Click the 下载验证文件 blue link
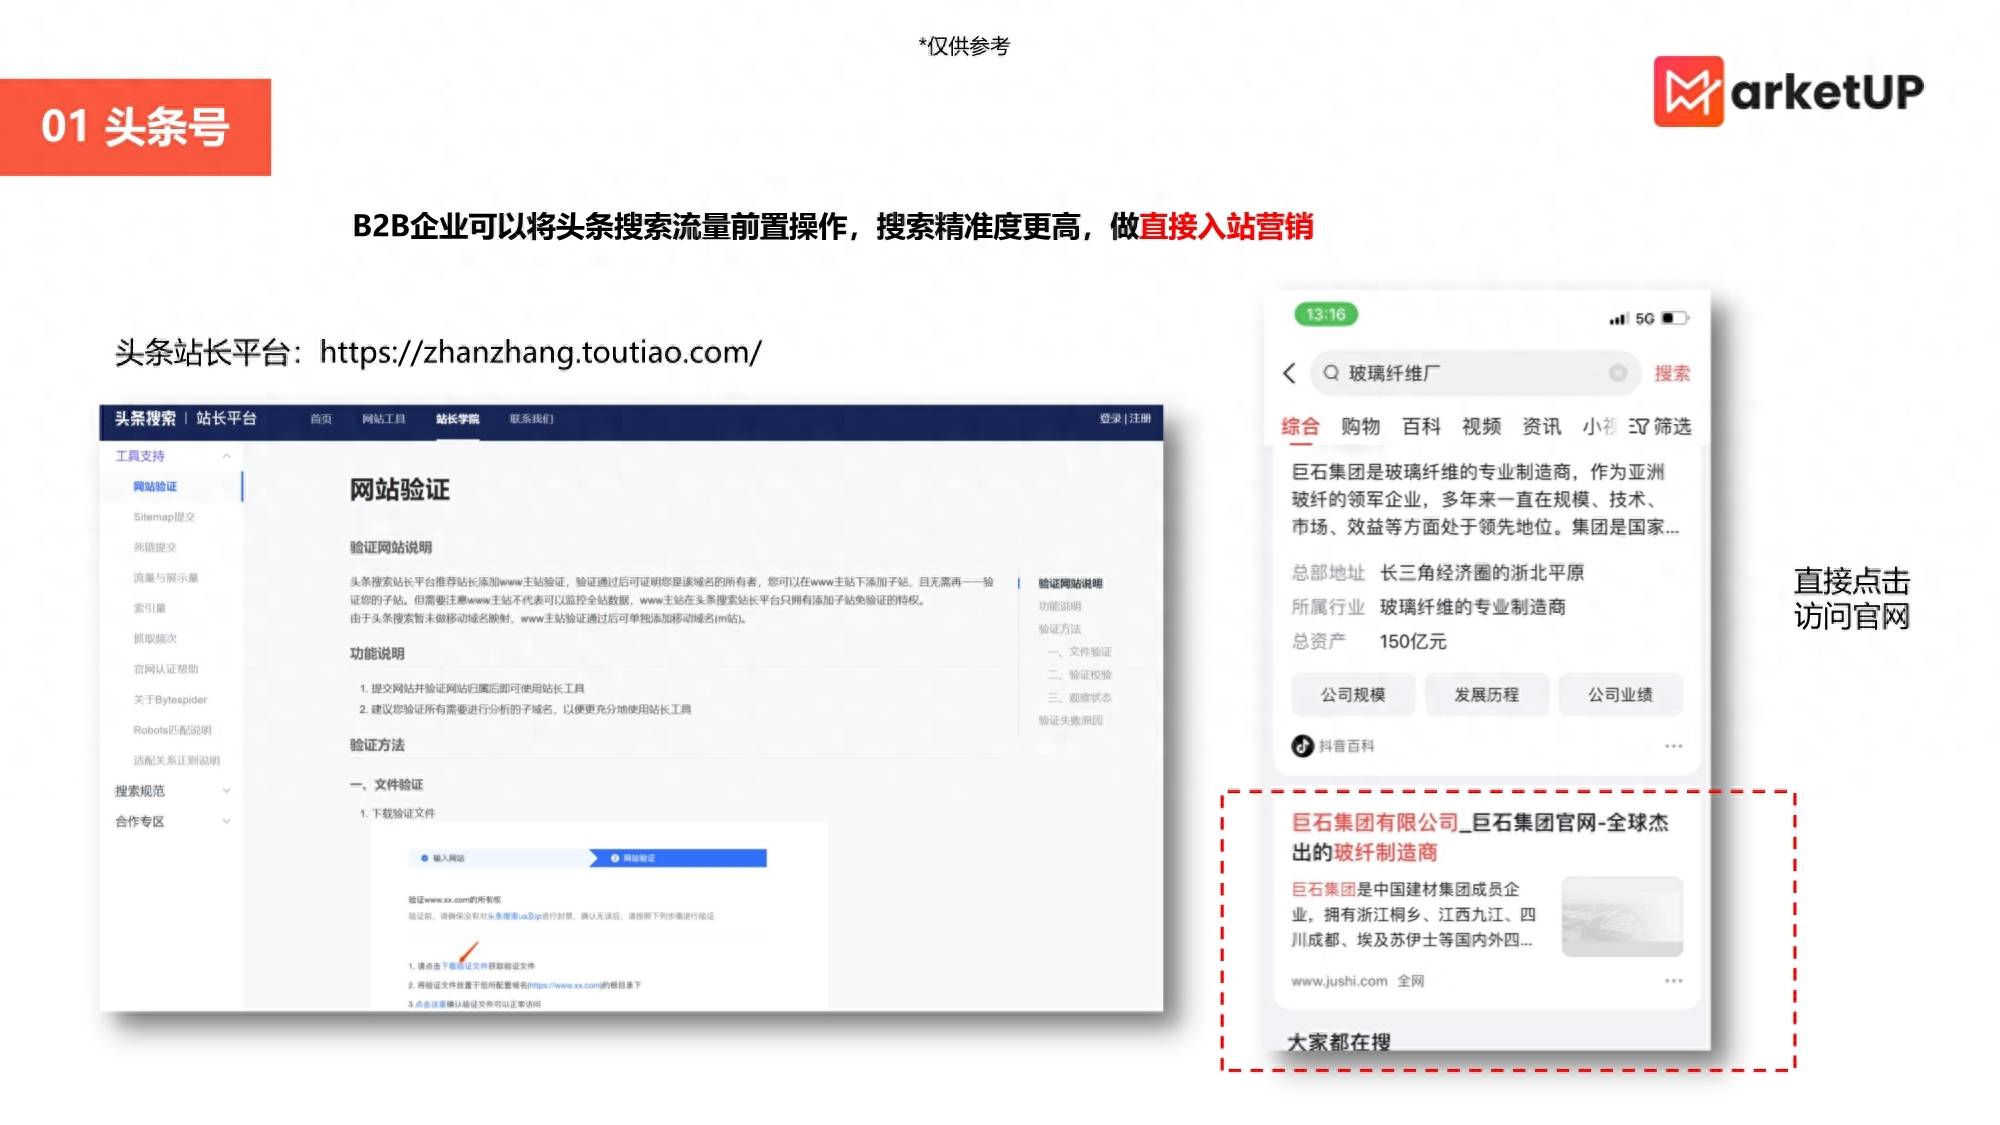Viewport: 2000px width, 1125px height. coord(465,966)
